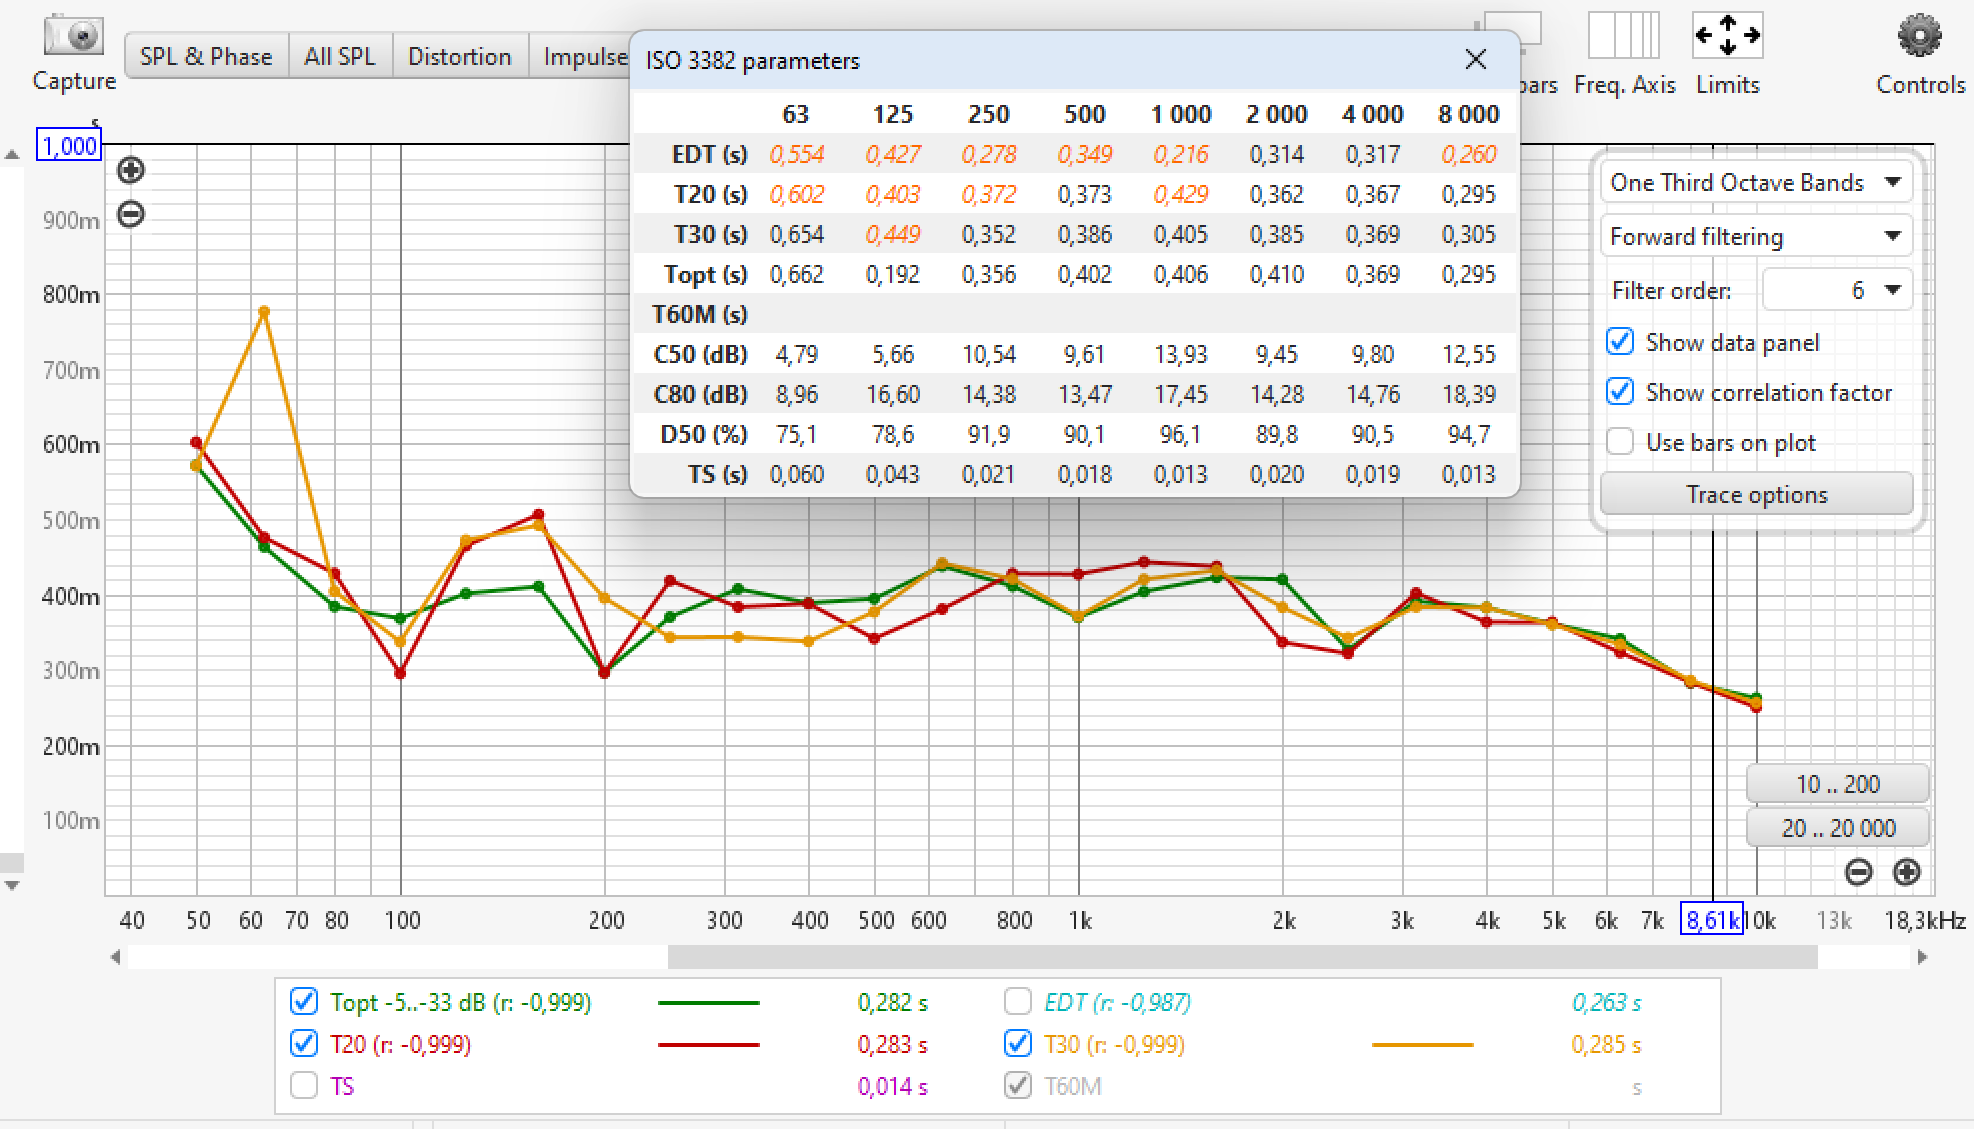1974x1129 pixels.
Task: Toggle the Freq. Axis icon
Action: 1624,35
